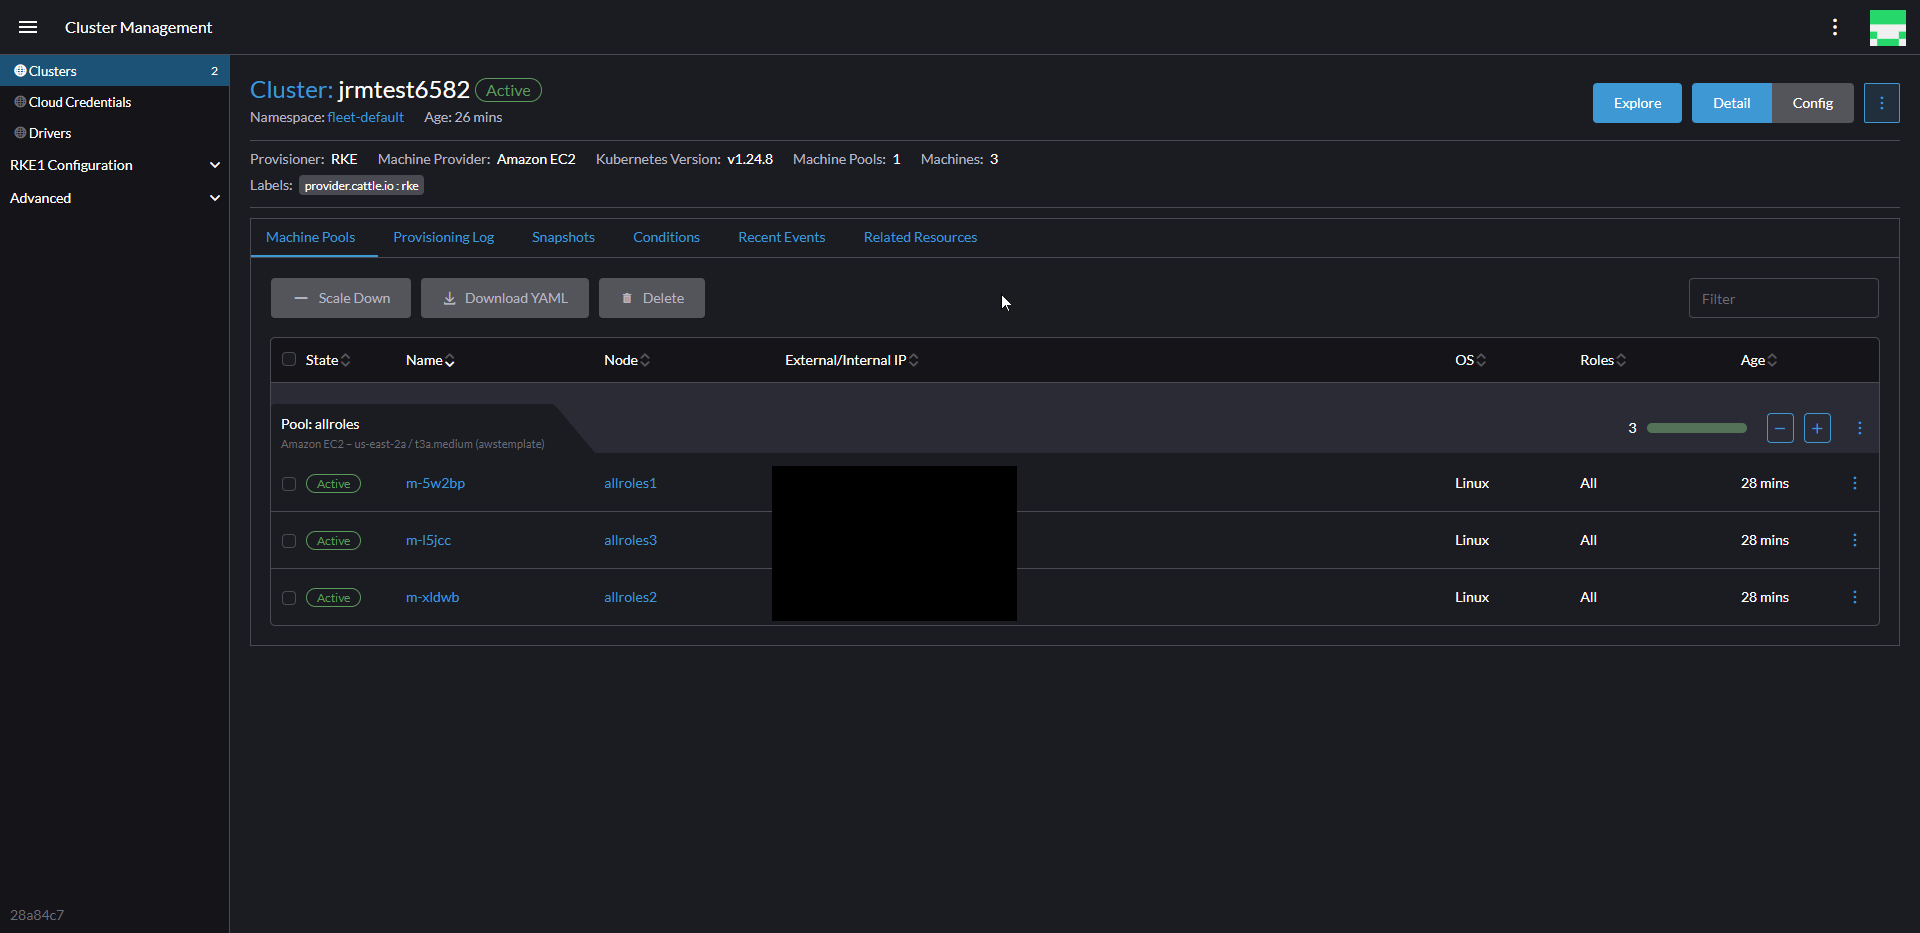Open the kebab menu on the m-5w2bp row
The width and height of the screenshot is (1920, 933).
point(1855,483)
